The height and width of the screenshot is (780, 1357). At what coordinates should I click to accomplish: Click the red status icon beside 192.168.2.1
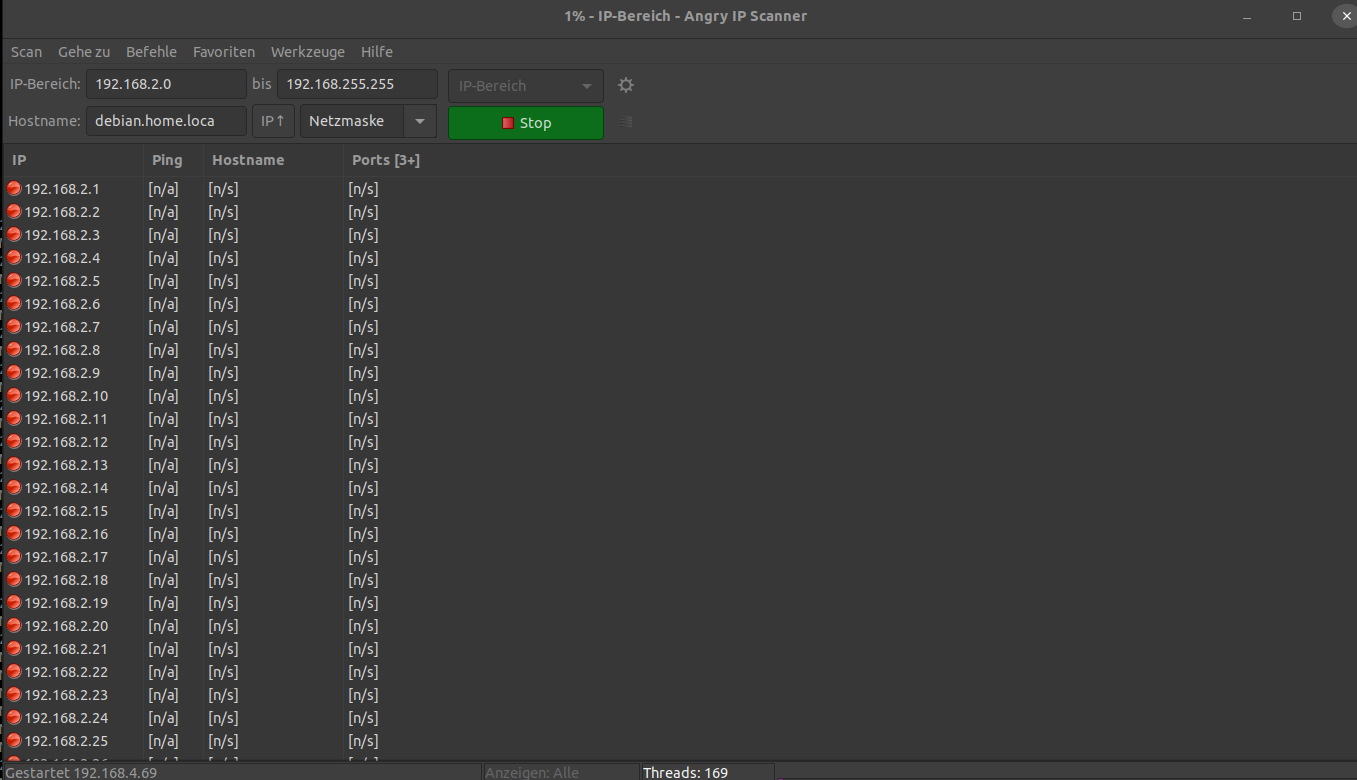(x=13, y=188)
